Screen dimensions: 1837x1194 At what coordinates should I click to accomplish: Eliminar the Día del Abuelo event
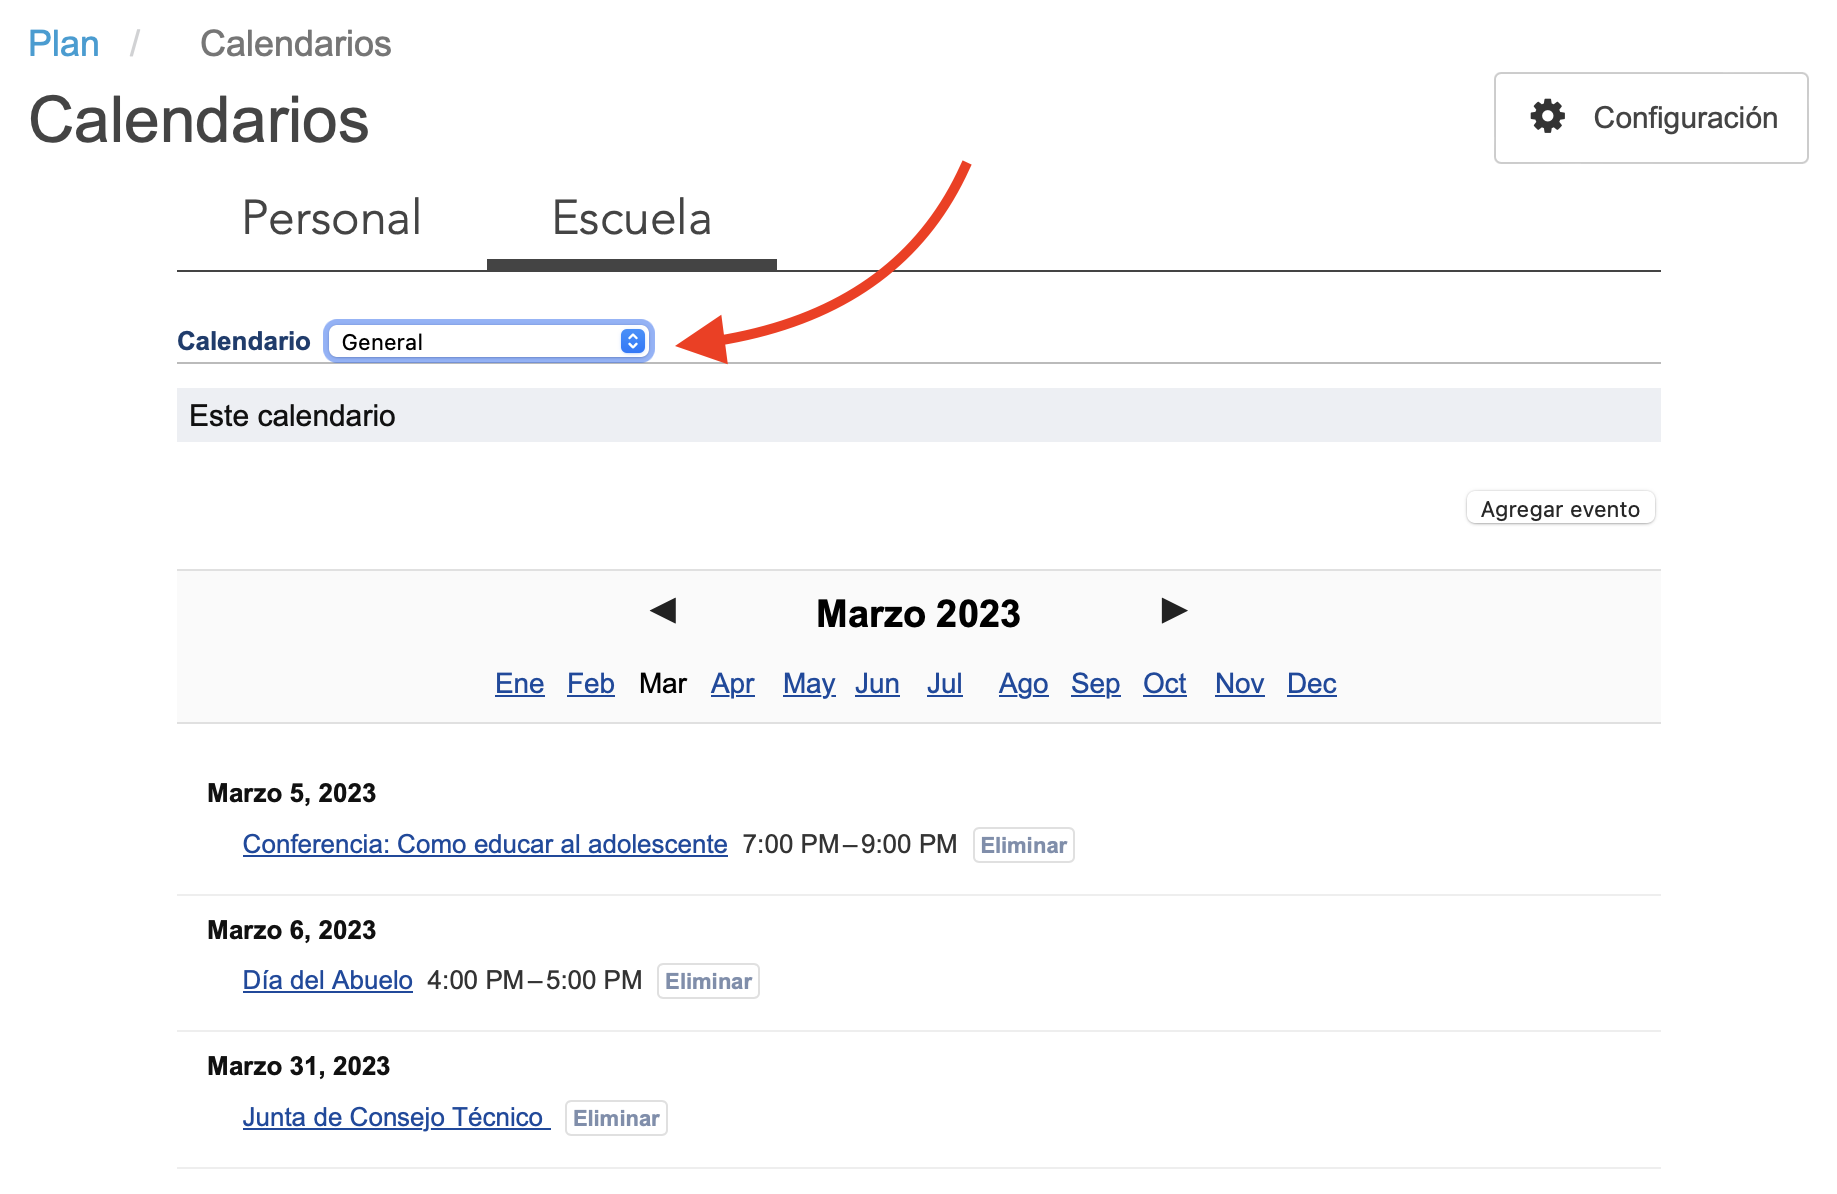tap(708, 981)
